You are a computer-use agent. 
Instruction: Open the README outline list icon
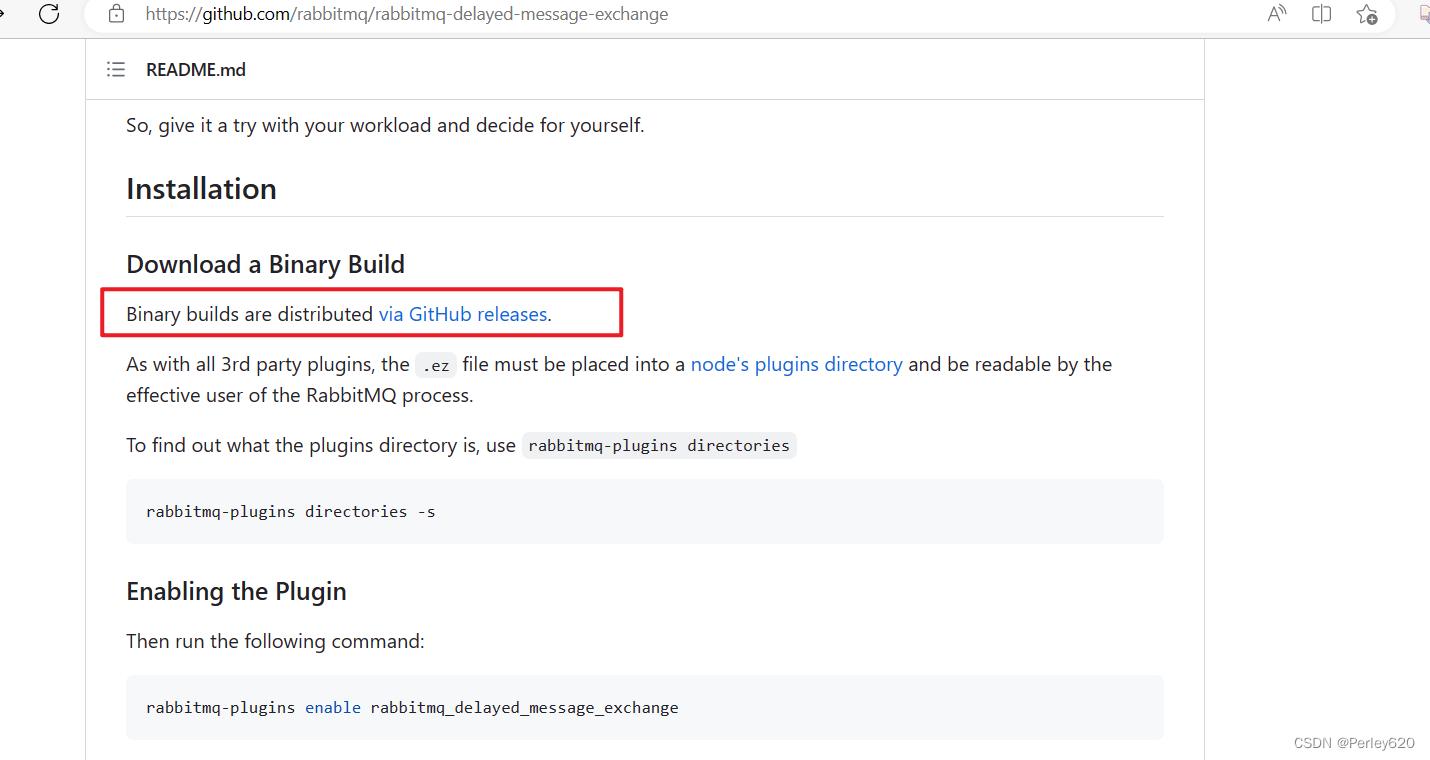point(116,69)
